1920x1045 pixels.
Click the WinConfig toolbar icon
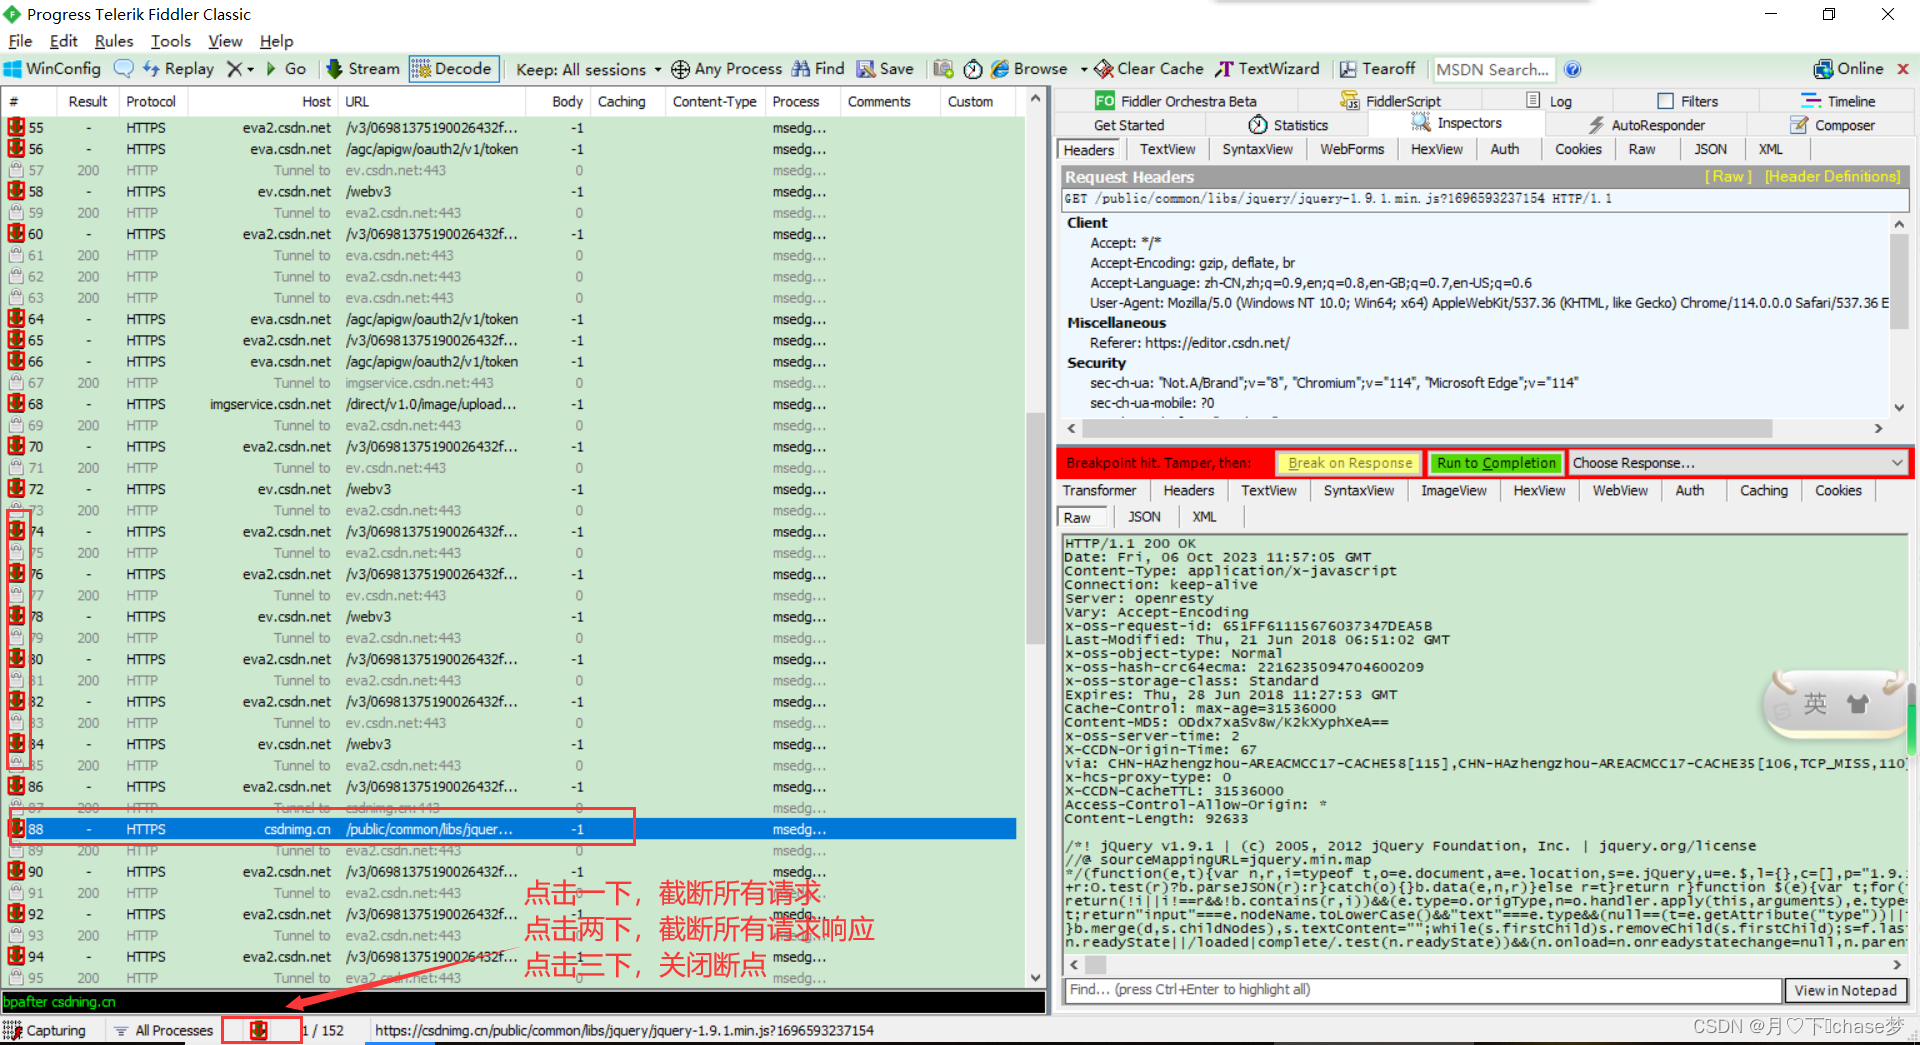click(53, 69)
